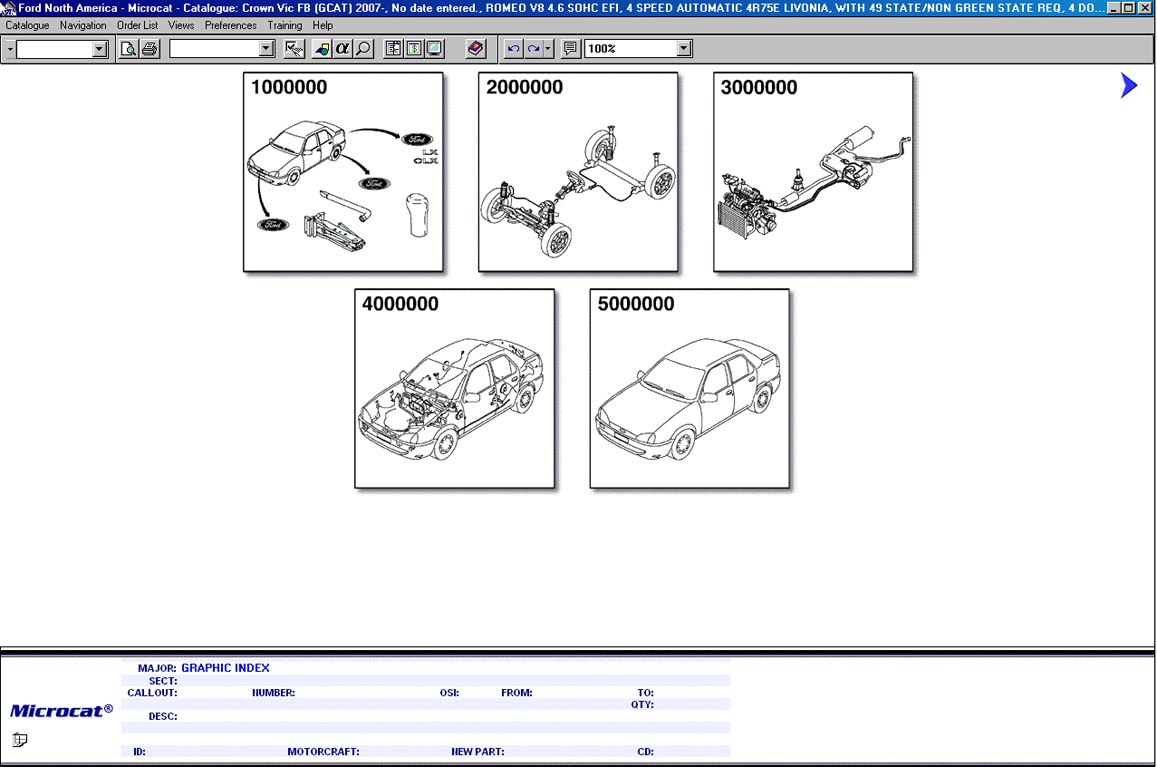Select the 3000000 engine section thumbnail

pyautogui.click(x=813, y=172)
